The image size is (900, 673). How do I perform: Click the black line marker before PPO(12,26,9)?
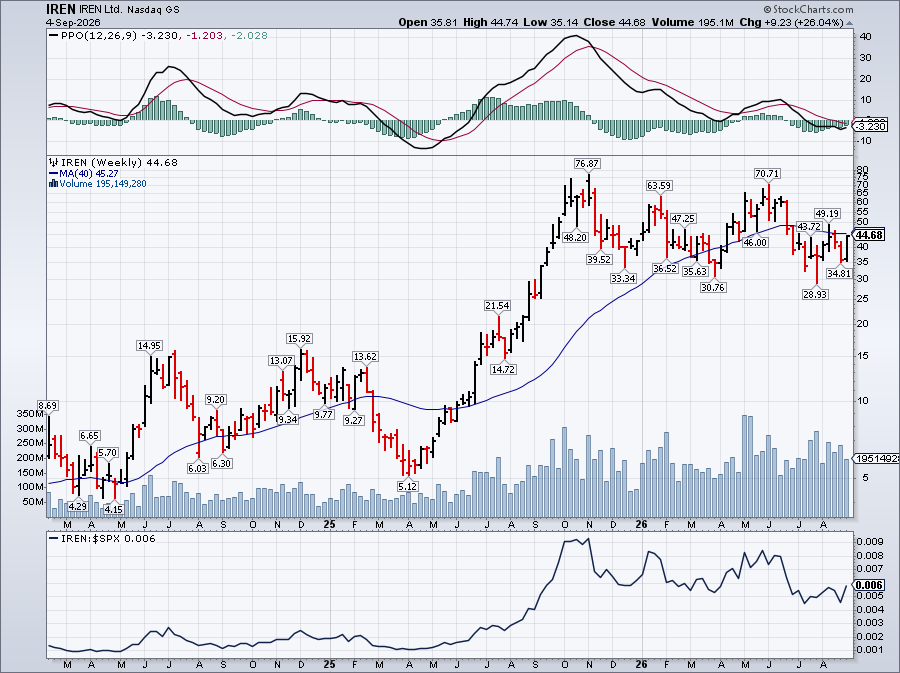tap(54, 36)
